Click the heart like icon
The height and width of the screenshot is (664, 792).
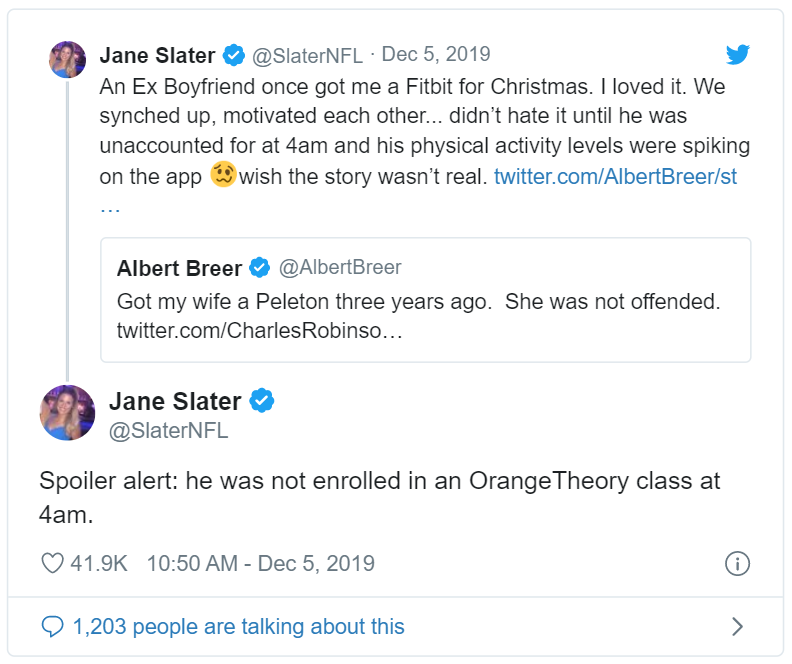(52, 563)
